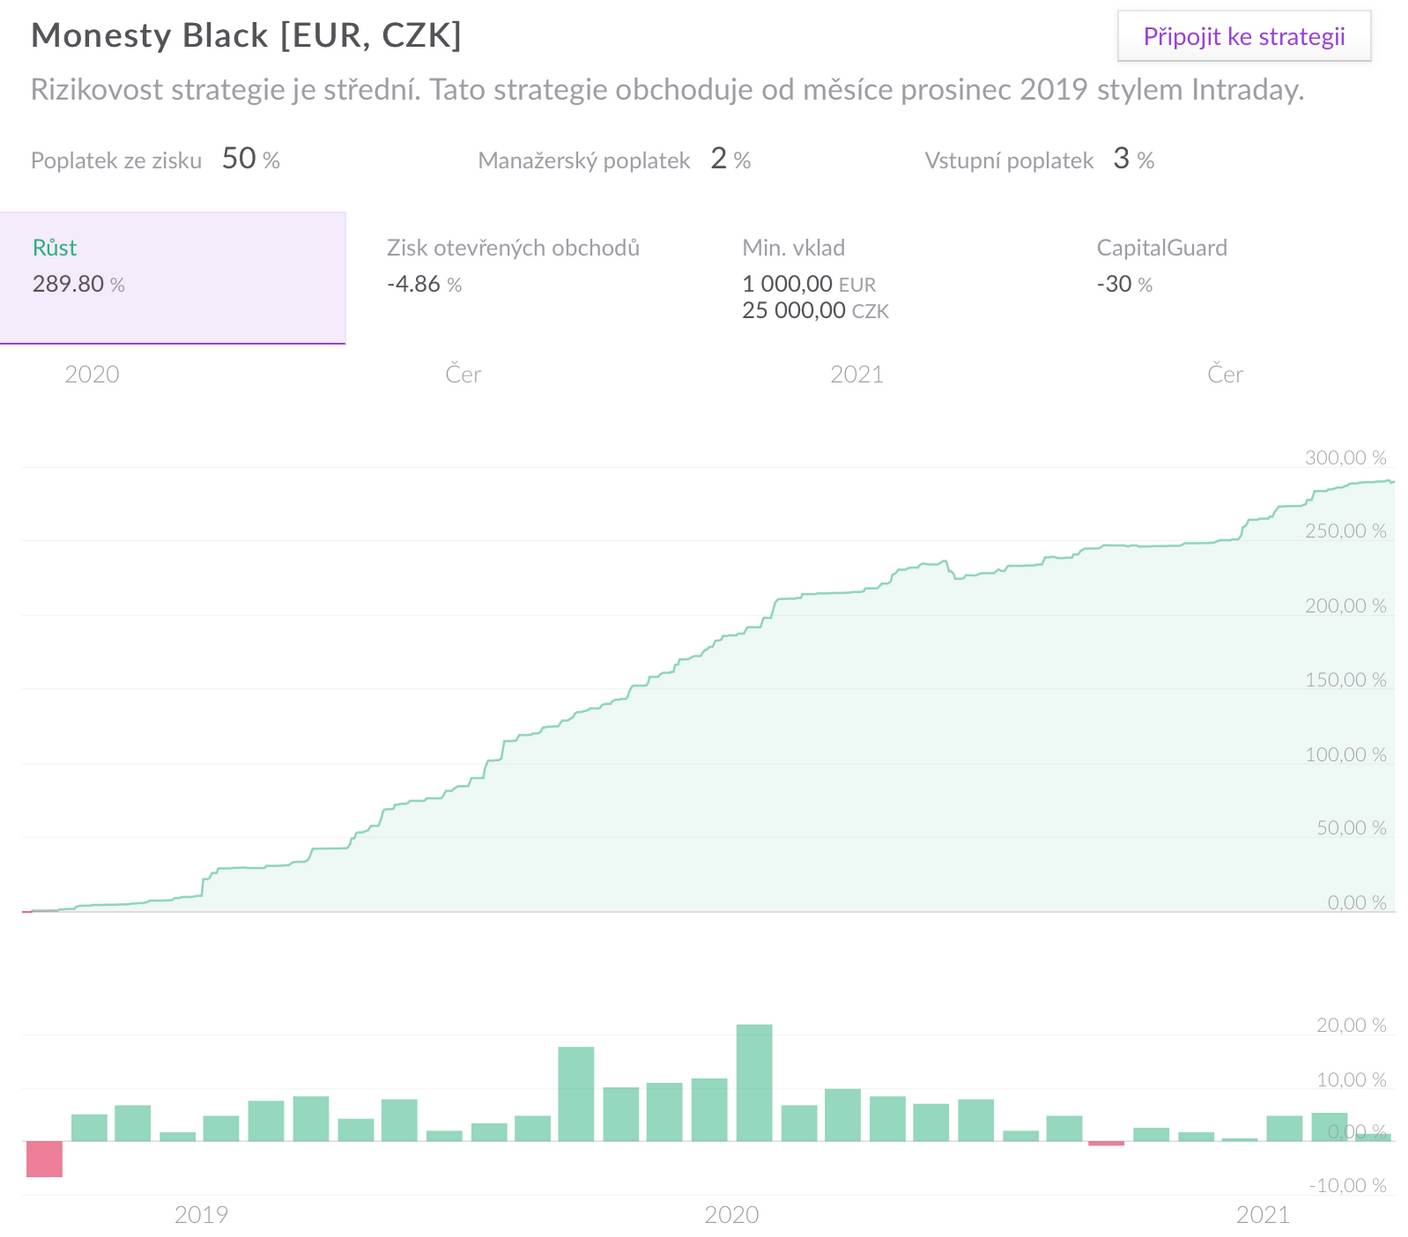Click the 300,00 % axis label
Viewport: 1408px width, 1237px height.
click(x=1345, y=458)
